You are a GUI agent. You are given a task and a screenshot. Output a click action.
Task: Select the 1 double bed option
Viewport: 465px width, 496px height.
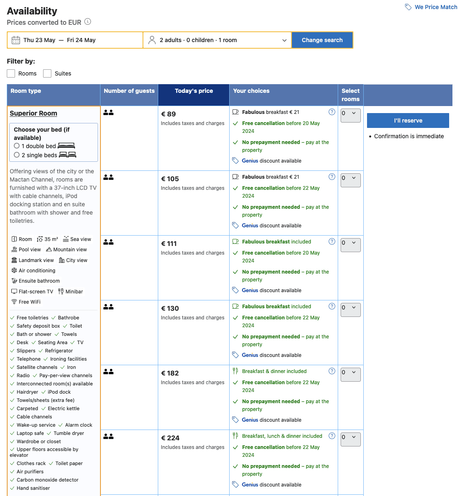(x=17, y=146)
